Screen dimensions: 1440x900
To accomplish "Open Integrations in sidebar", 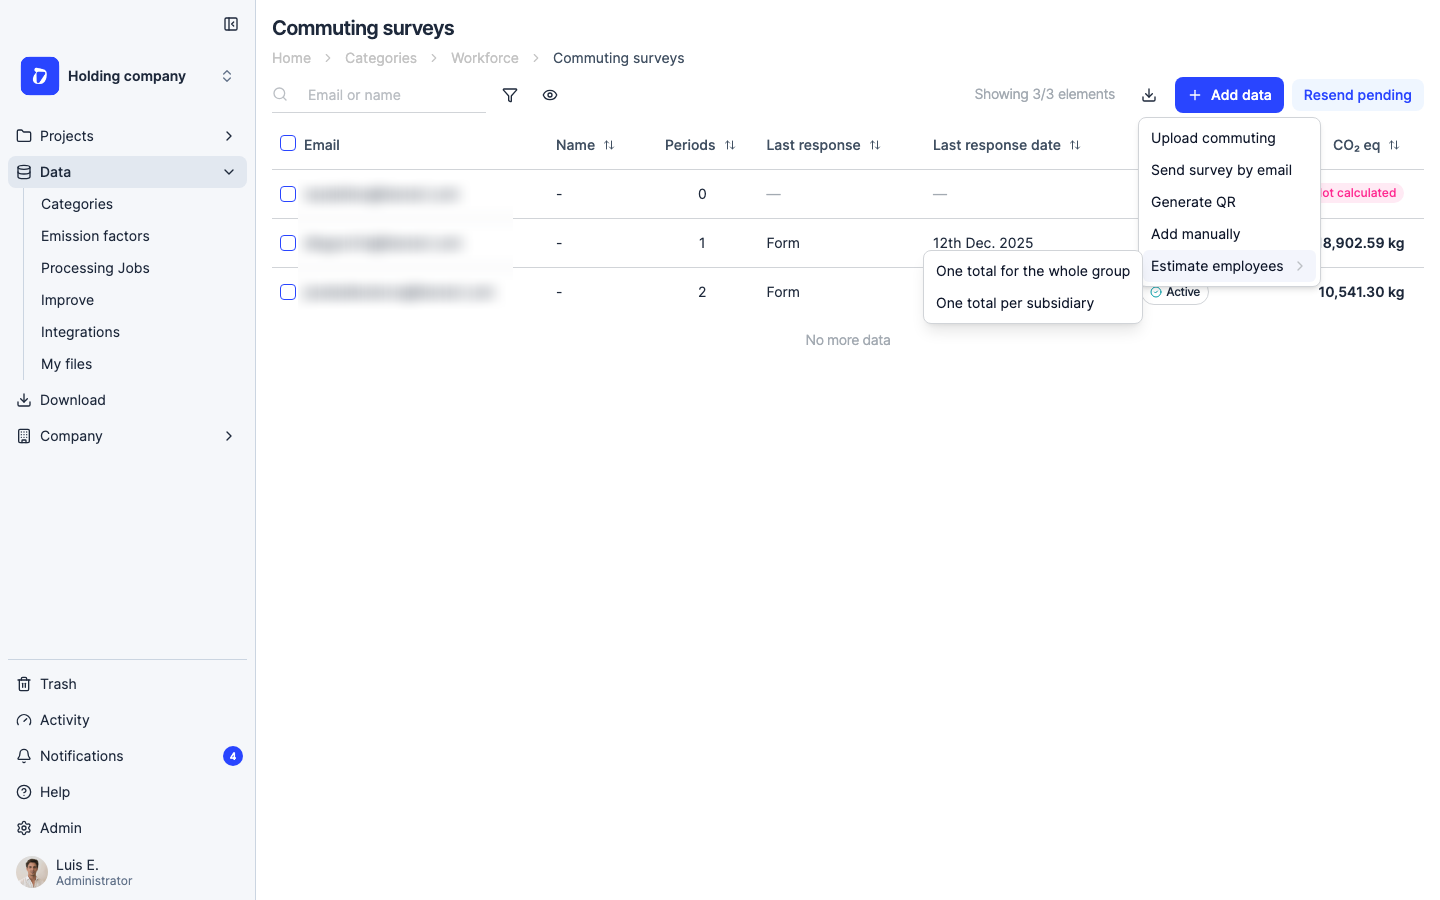I will 80,332.
